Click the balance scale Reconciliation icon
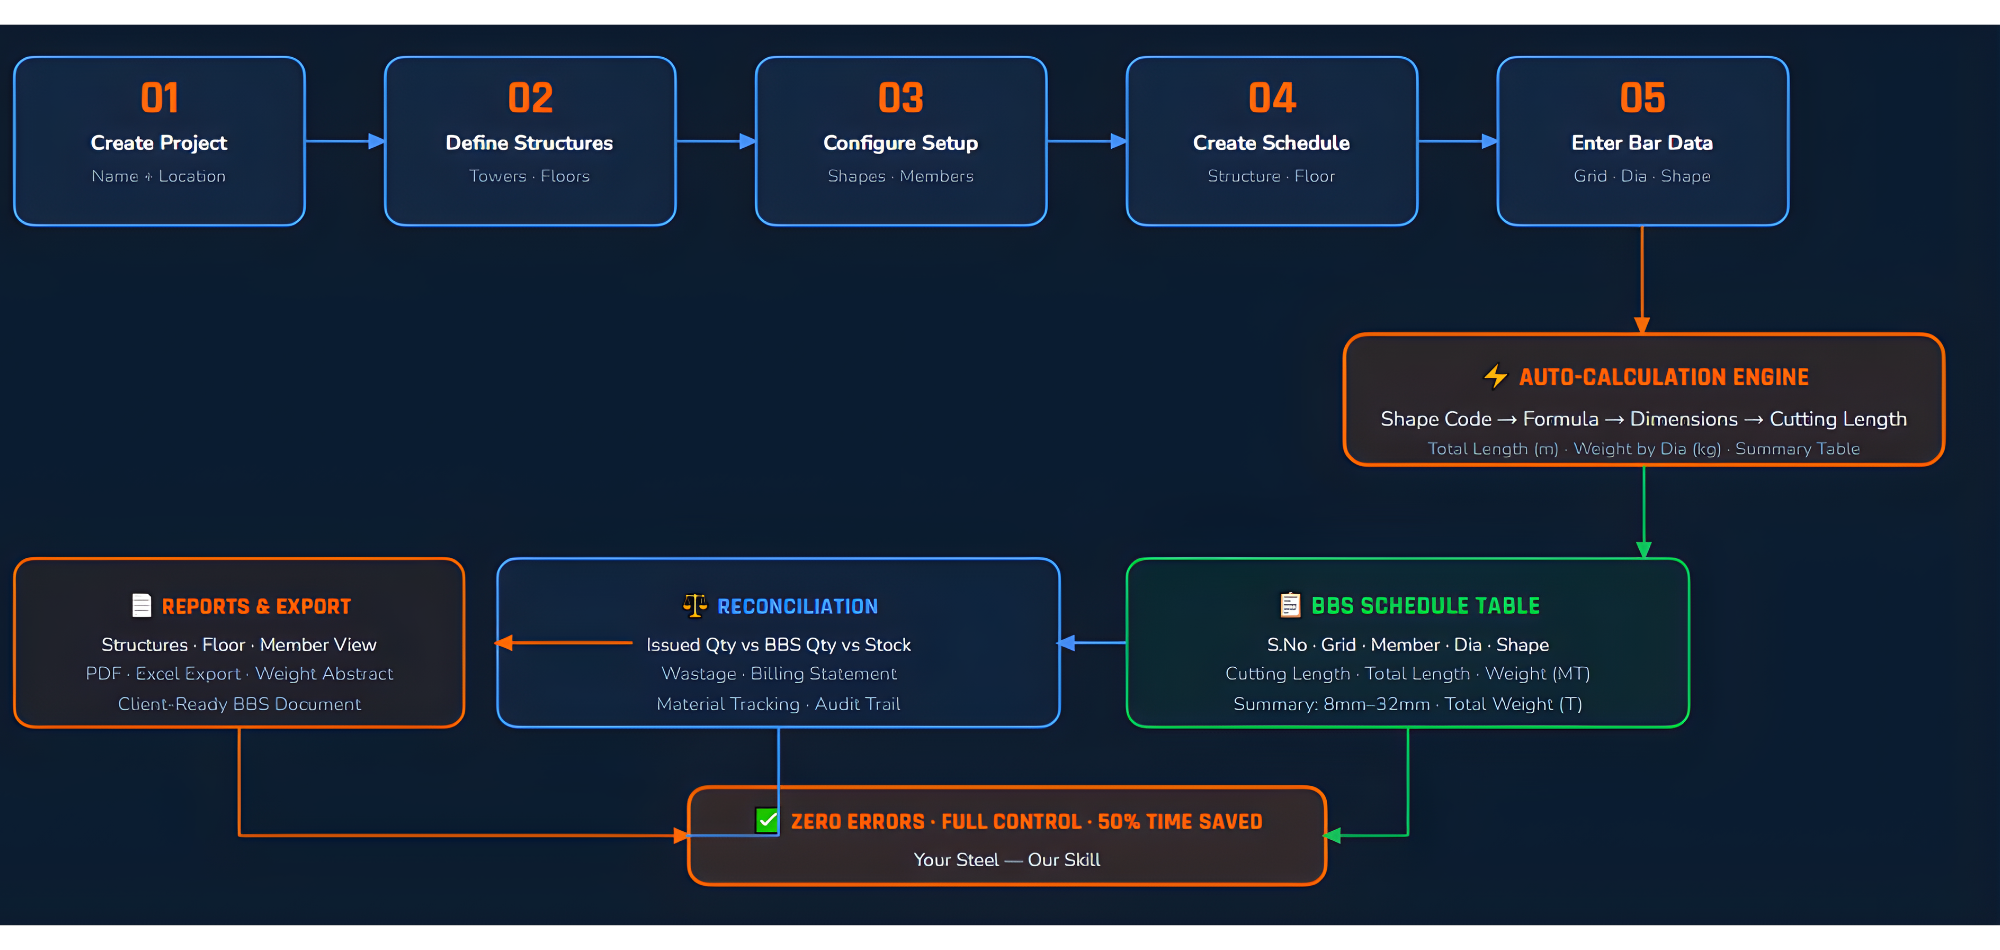2000x950 pixels. point(694,605)
